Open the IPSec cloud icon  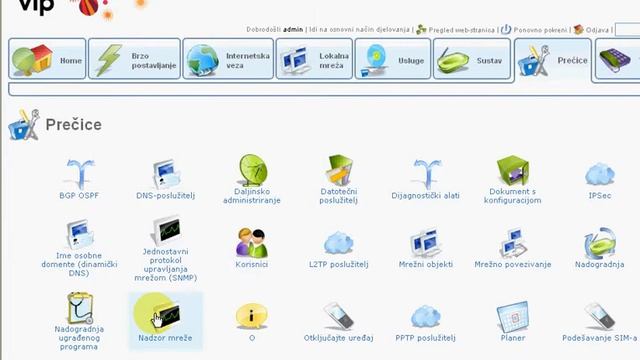600,175
